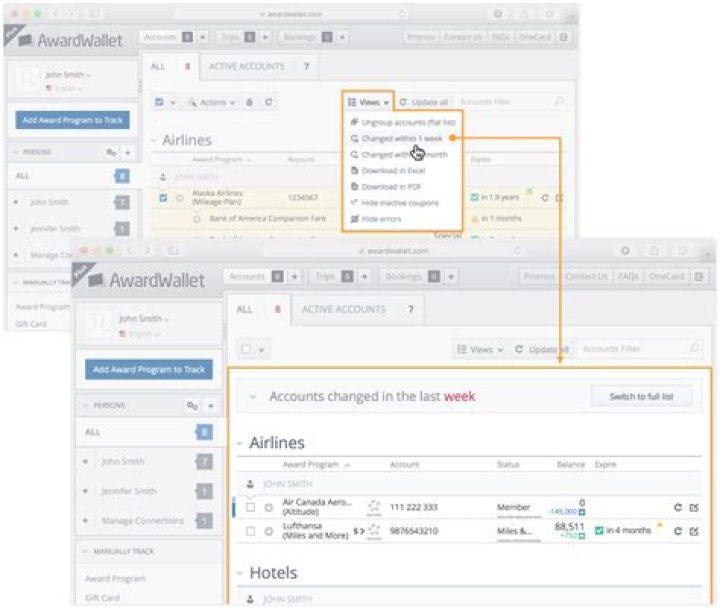Collapse the Persons panel in front window

85,406
